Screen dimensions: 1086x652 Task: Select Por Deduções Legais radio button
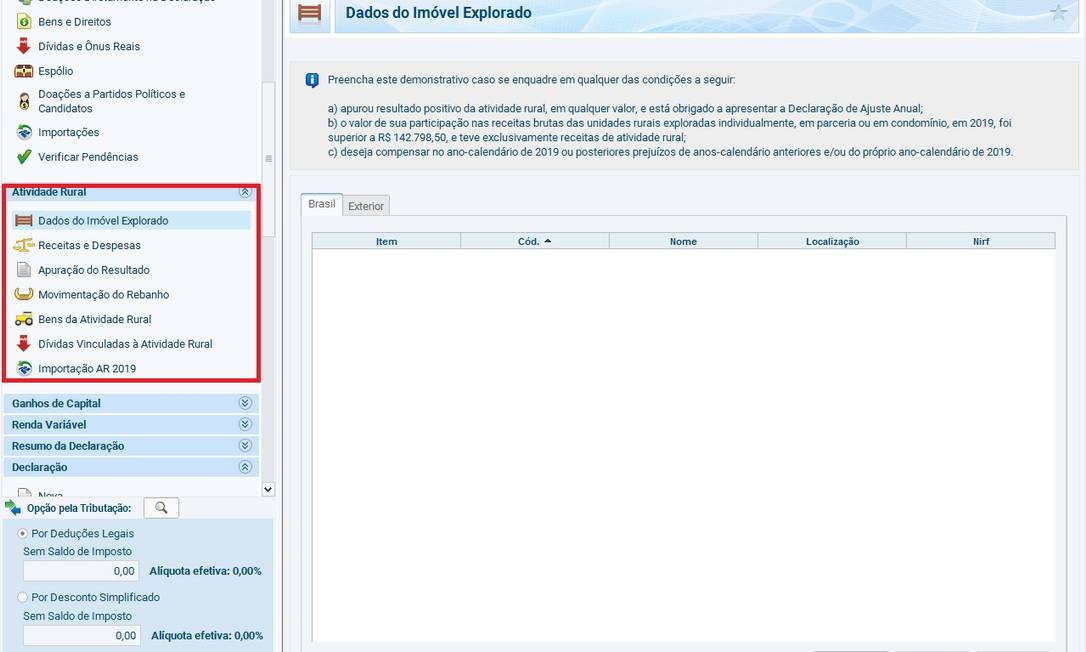pyautogui.click(x=24, y=534)
